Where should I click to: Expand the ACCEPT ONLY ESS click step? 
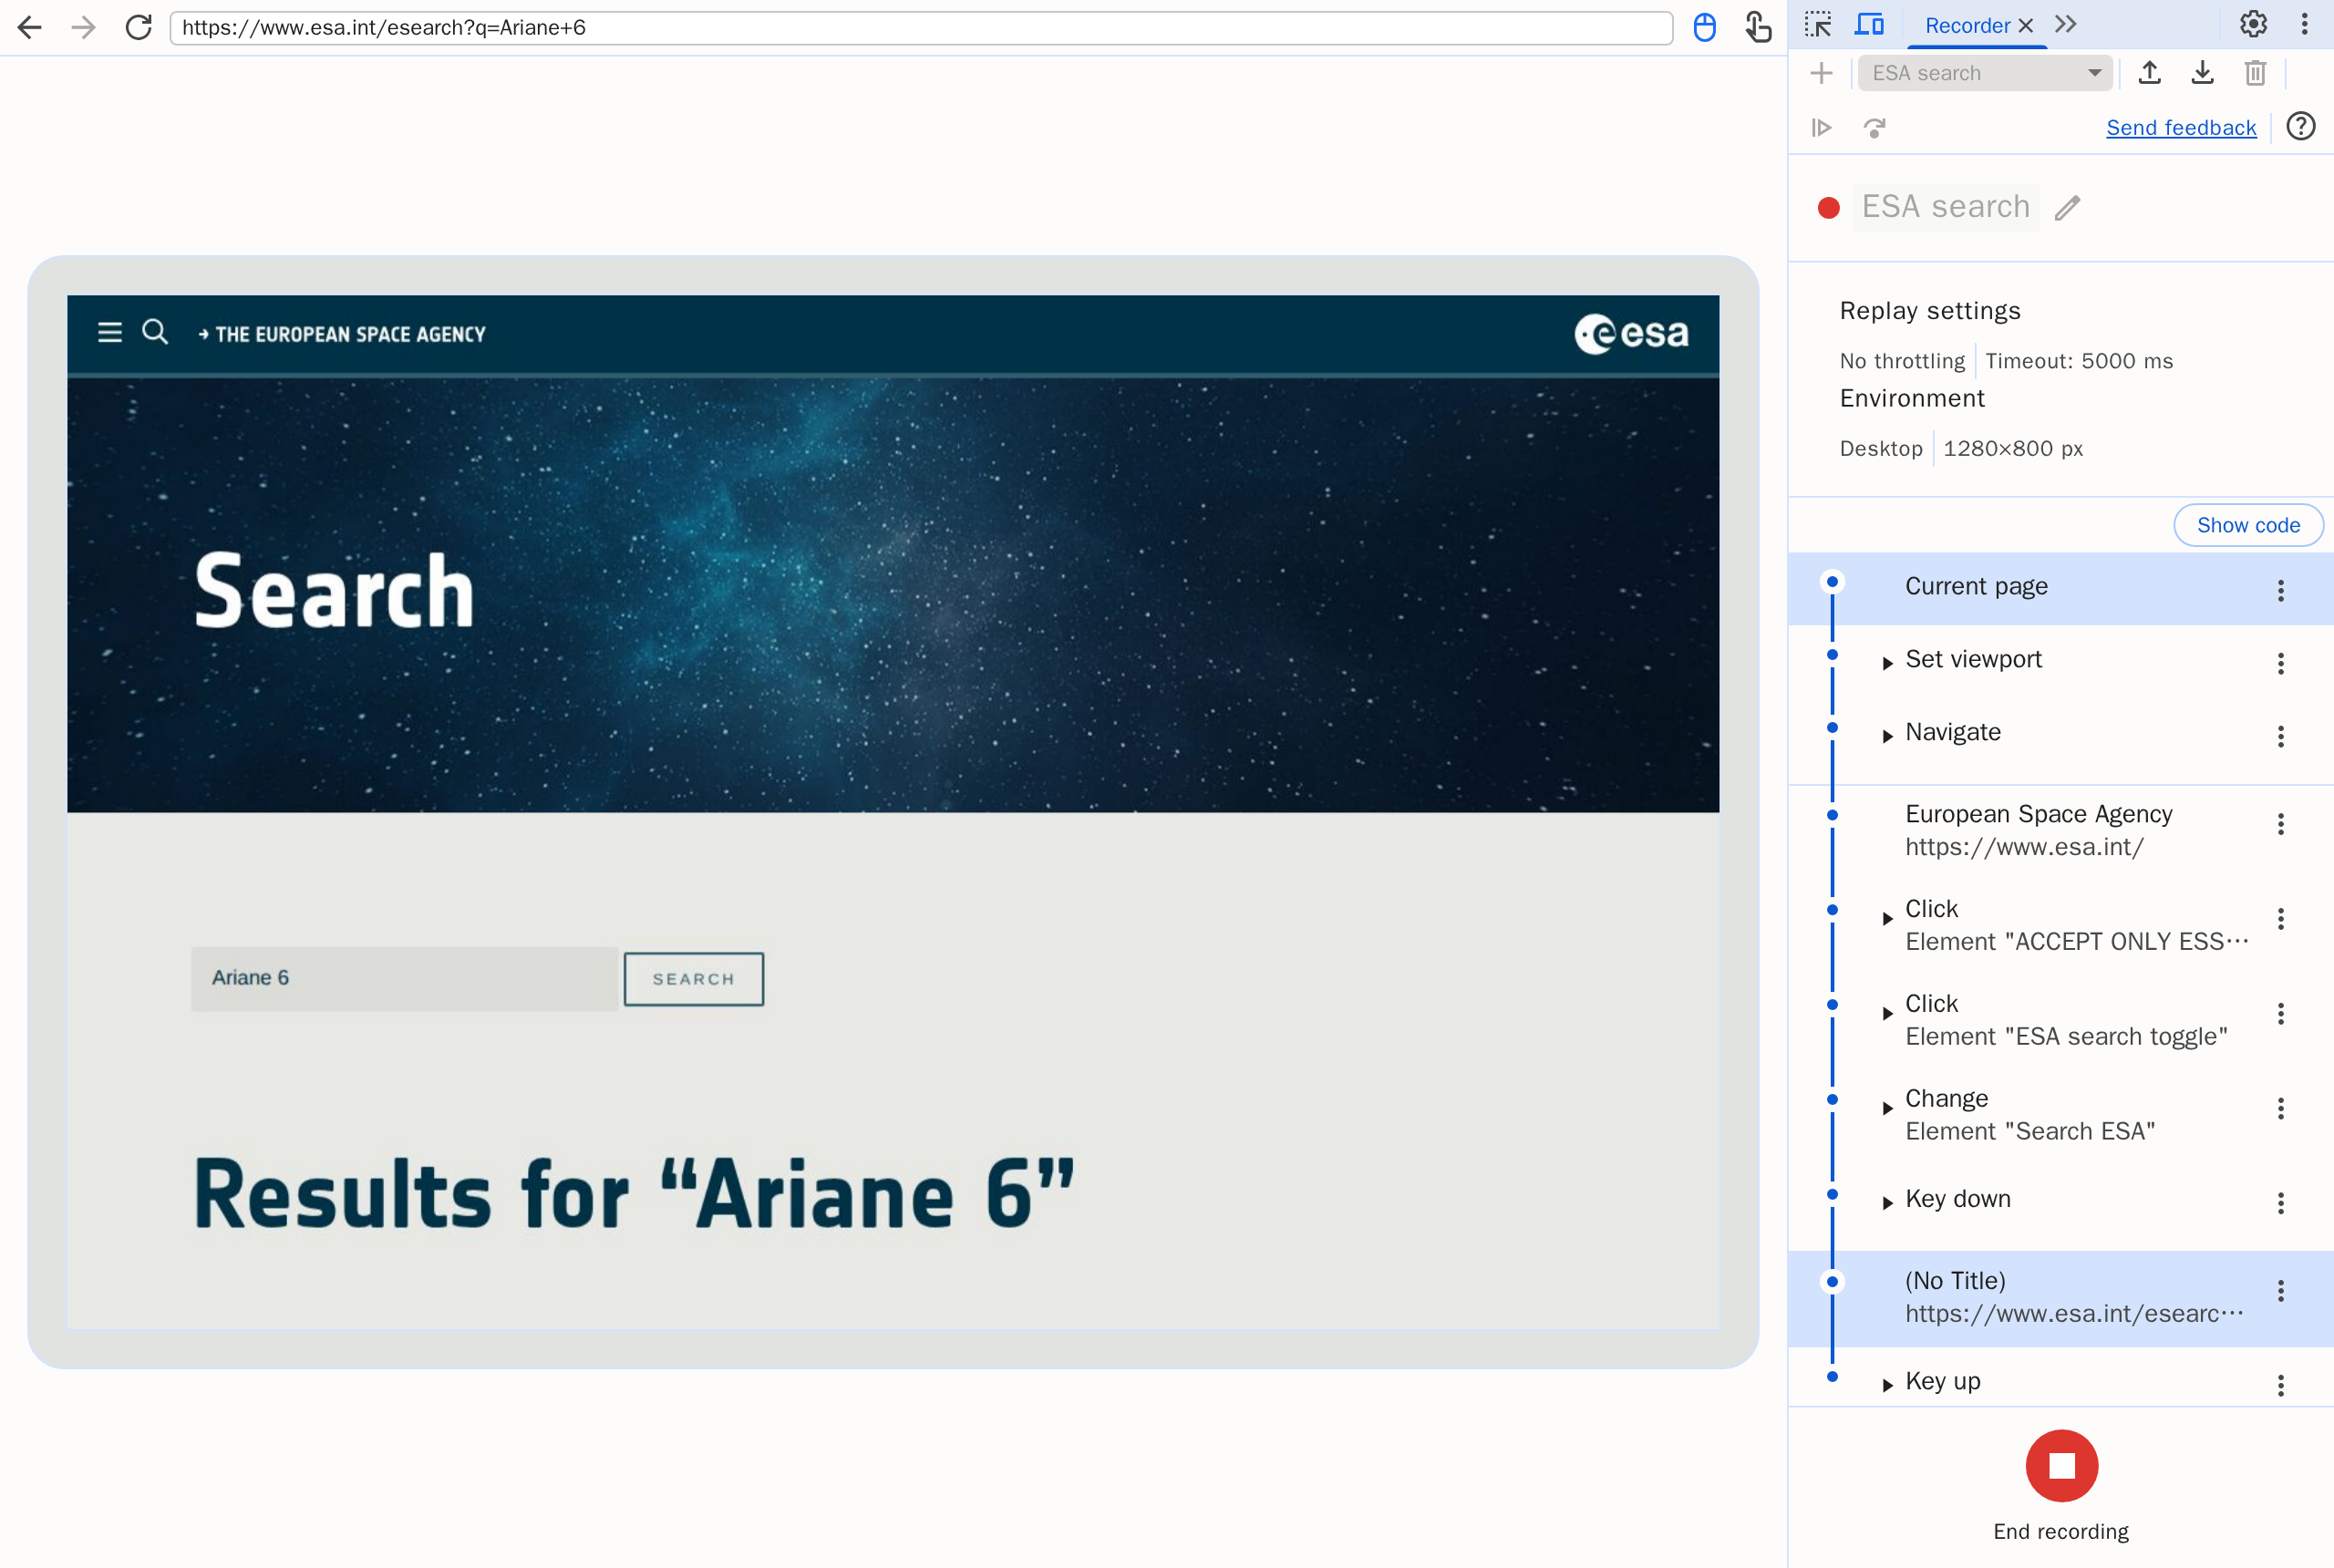click(1888, 918)
